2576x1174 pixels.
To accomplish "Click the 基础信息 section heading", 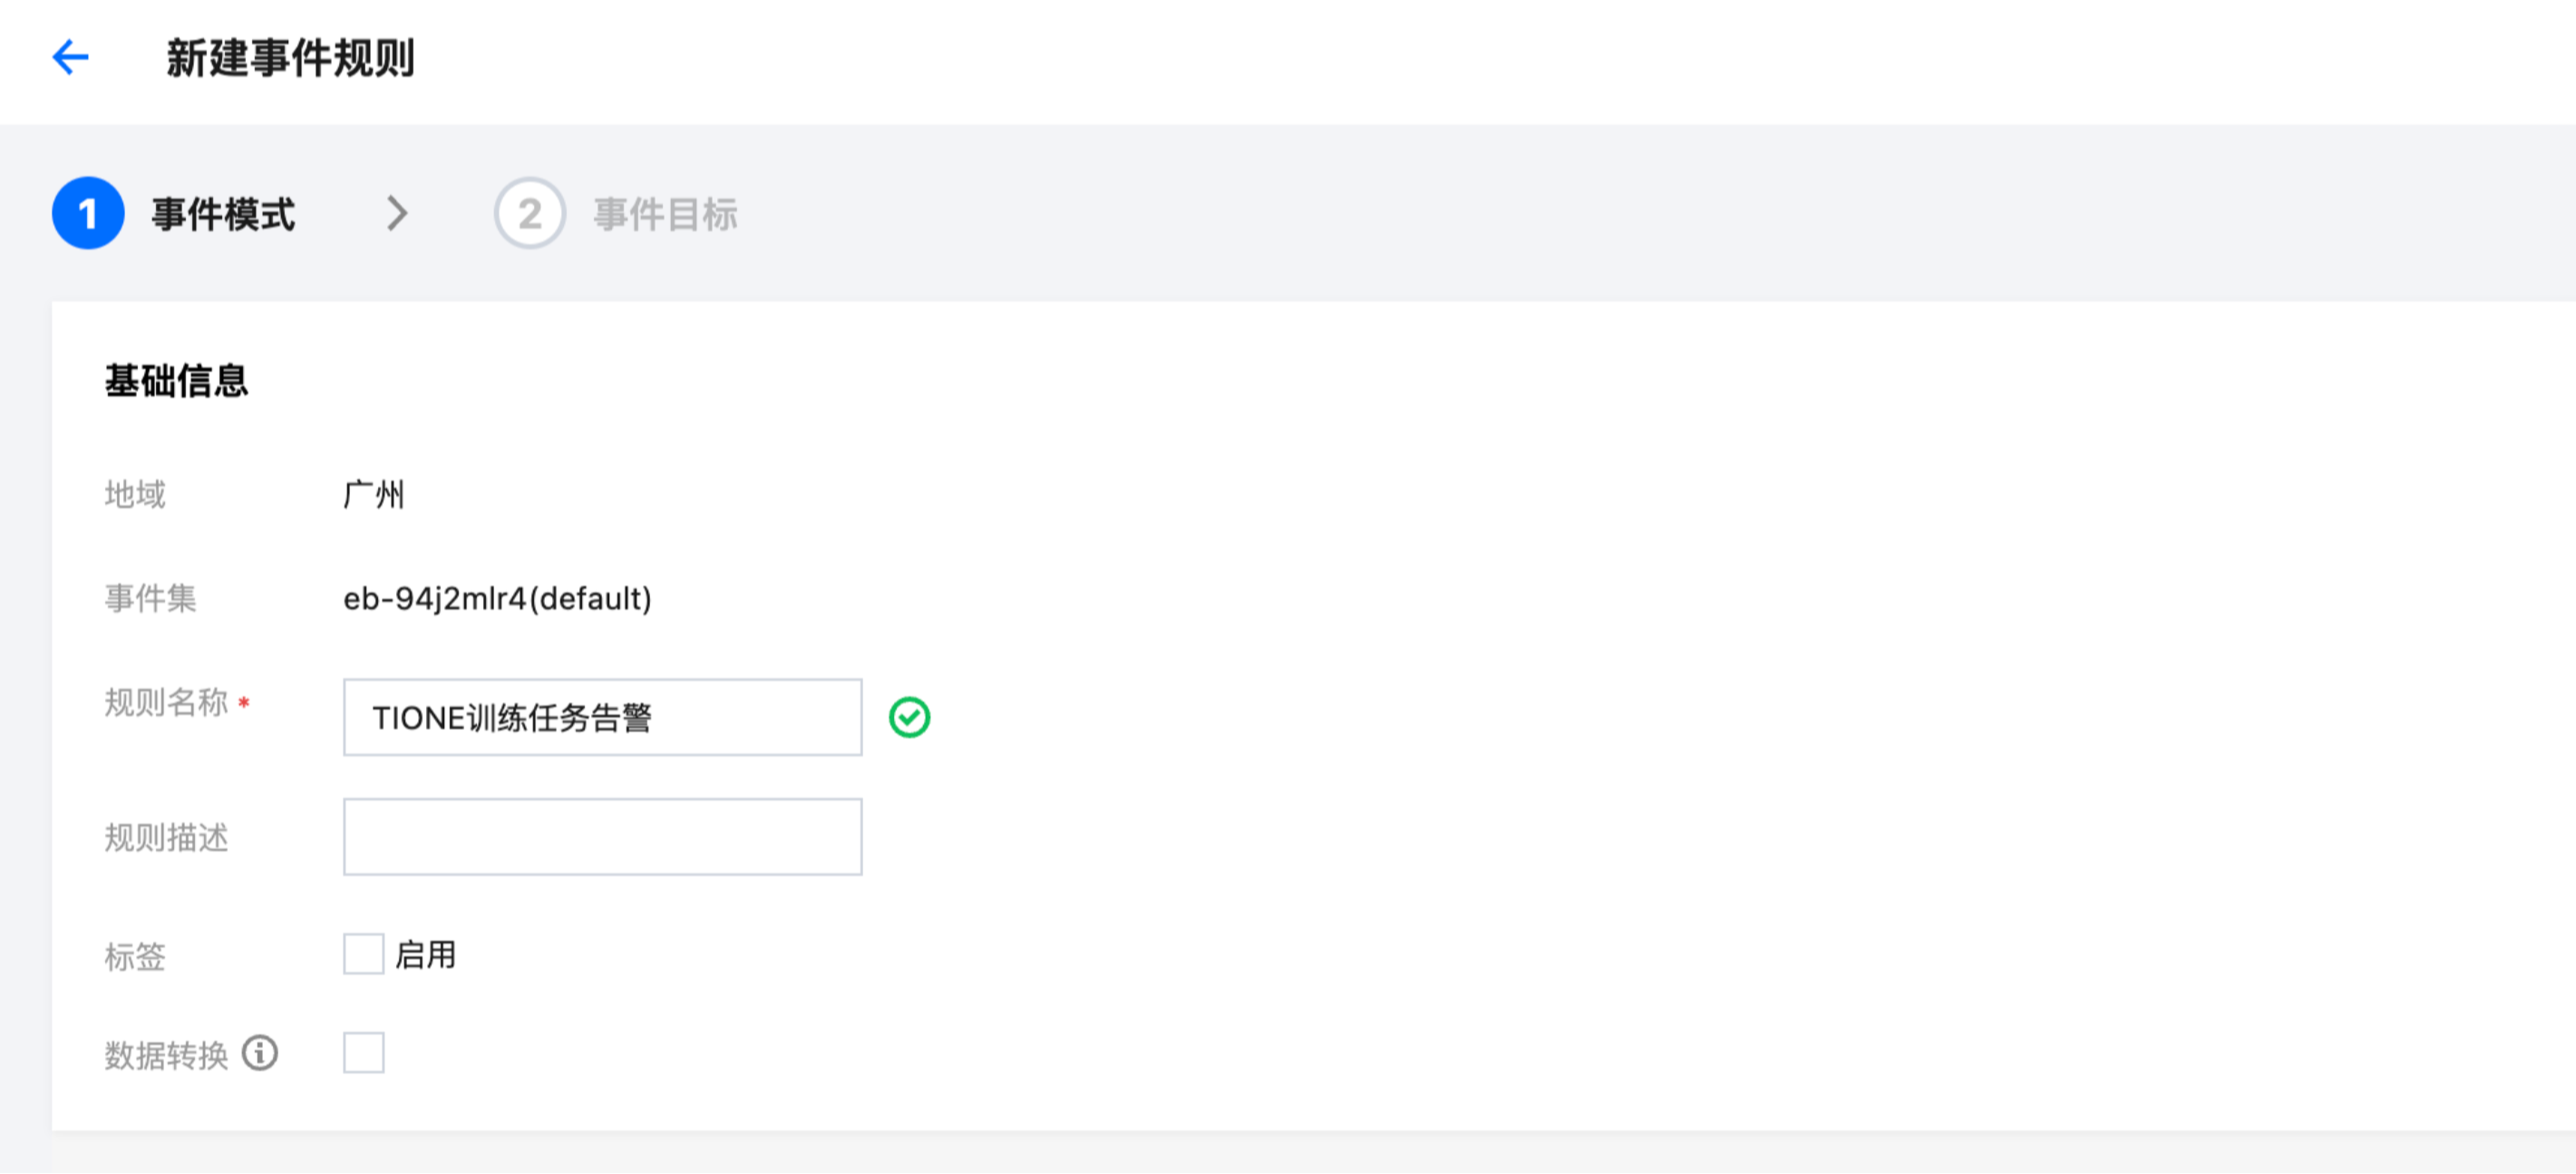I will point(177,381).
